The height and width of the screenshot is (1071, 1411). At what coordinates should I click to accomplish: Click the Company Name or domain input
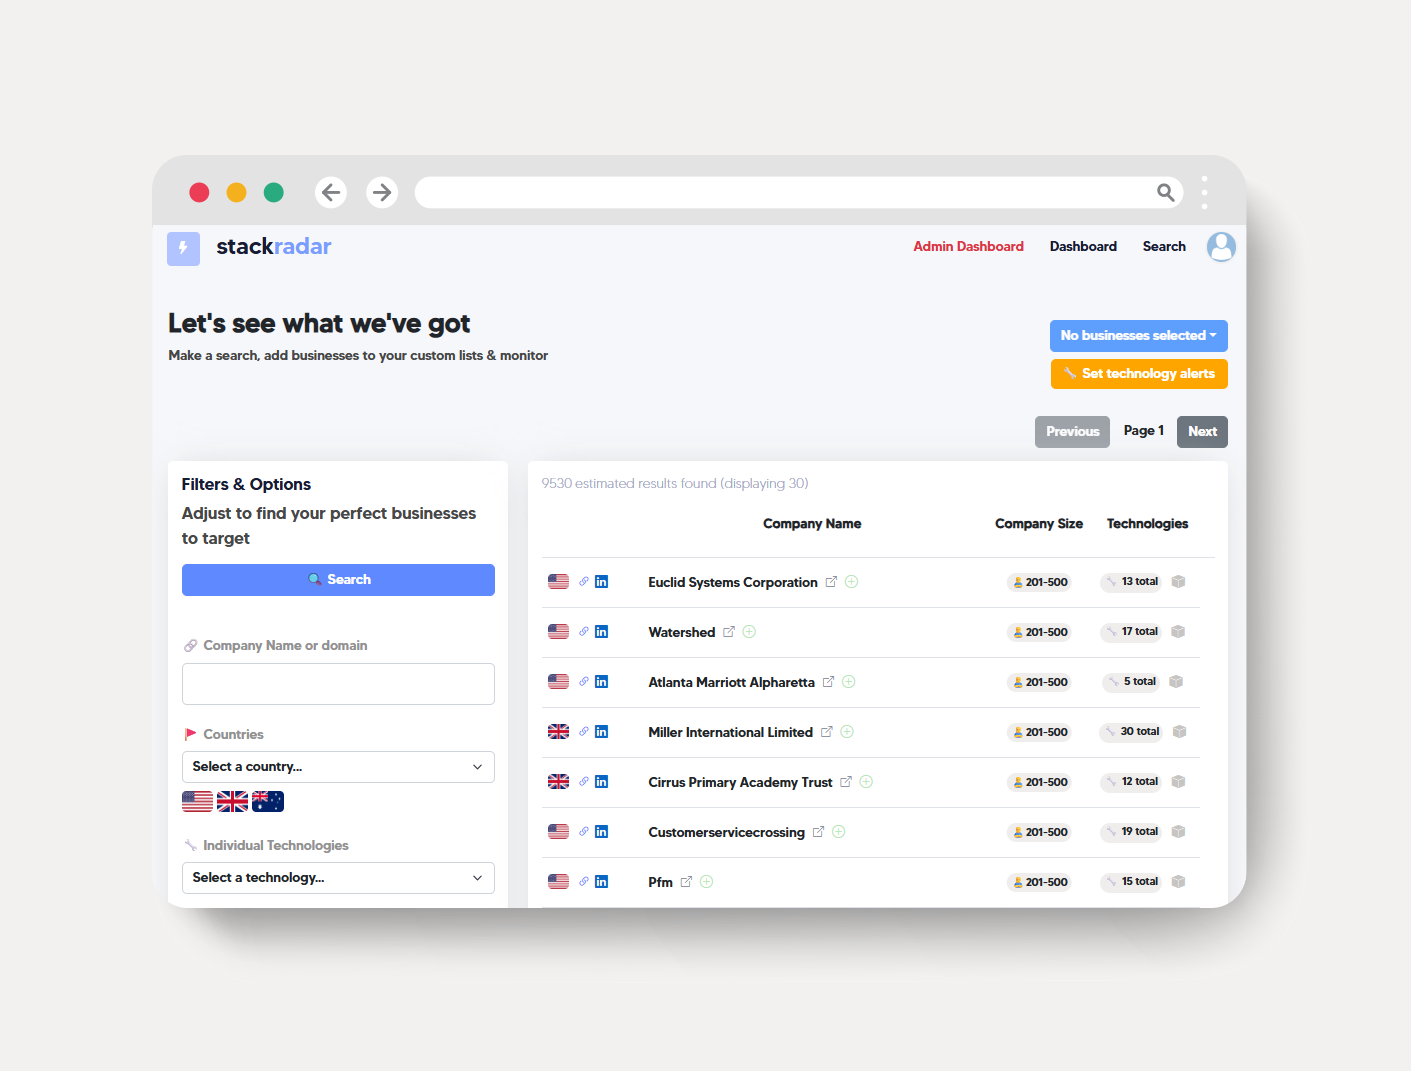click(338, 684)
